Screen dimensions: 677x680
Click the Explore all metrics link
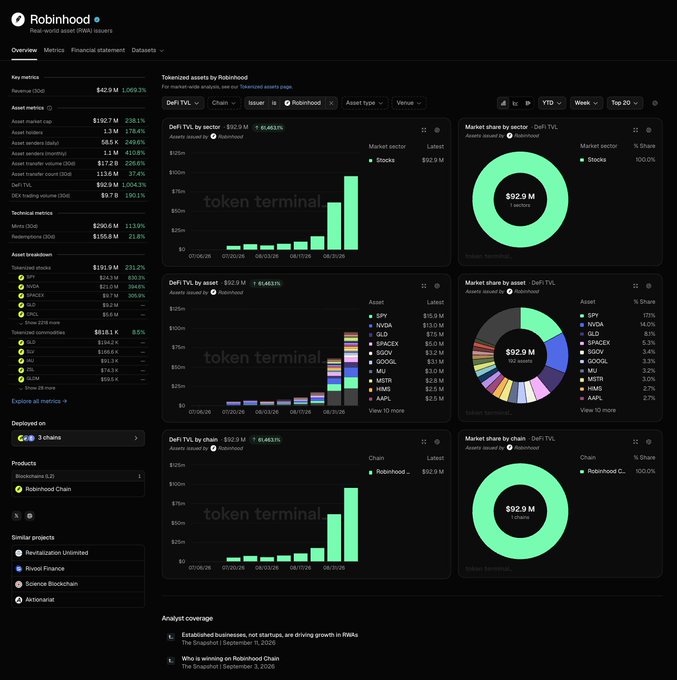pos(39,401)
